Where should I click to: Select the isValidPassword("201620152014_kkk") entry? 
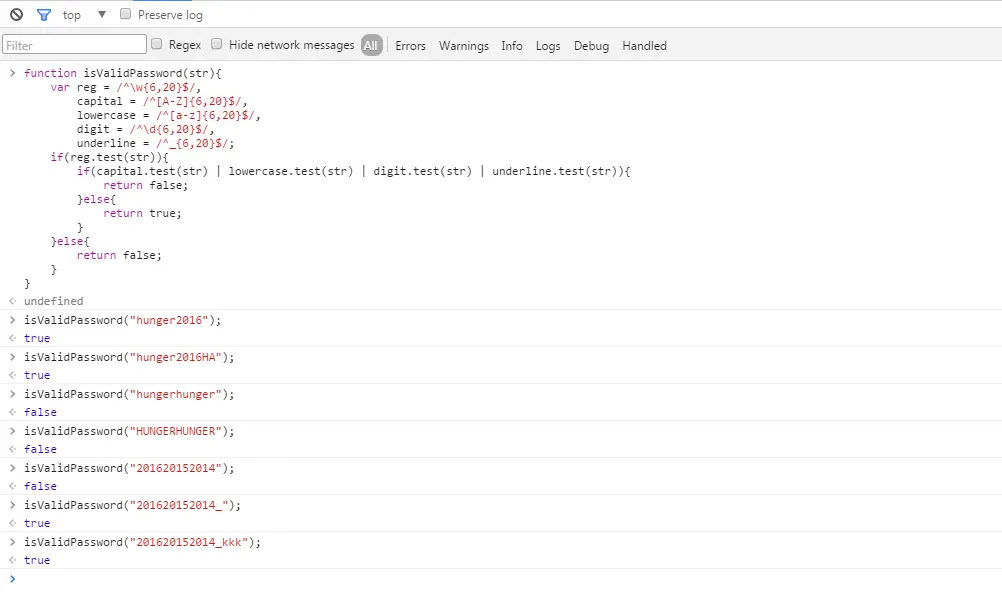pyautogui.click(x=143, y=542)
